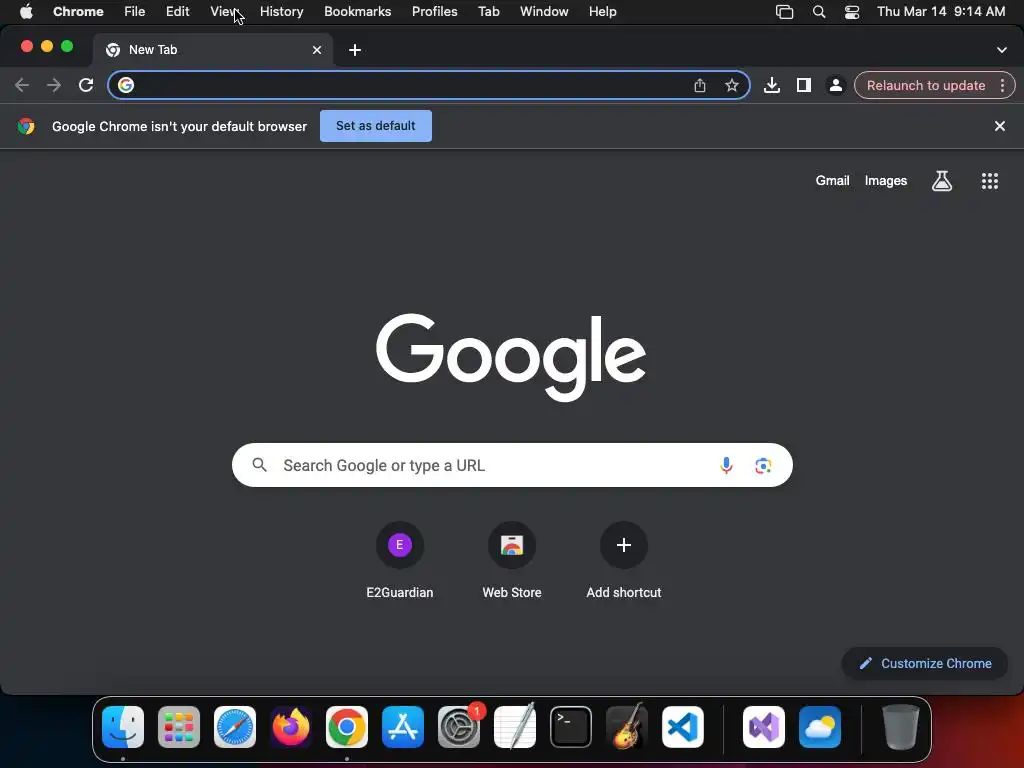Open the Chrome application menu
Viewport: 1024px width, 768px height.
pyautogui.click(x=78, y=12)
